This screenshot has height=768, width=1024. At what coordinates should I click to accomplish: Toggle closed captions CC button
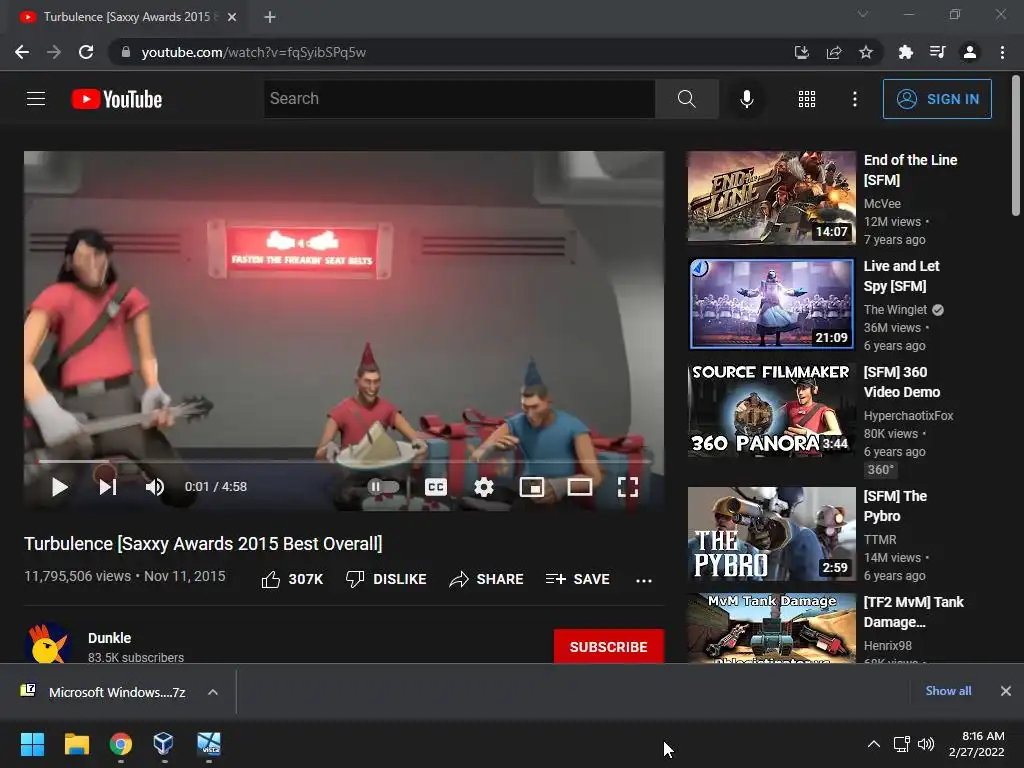click(x=436, y=487)
